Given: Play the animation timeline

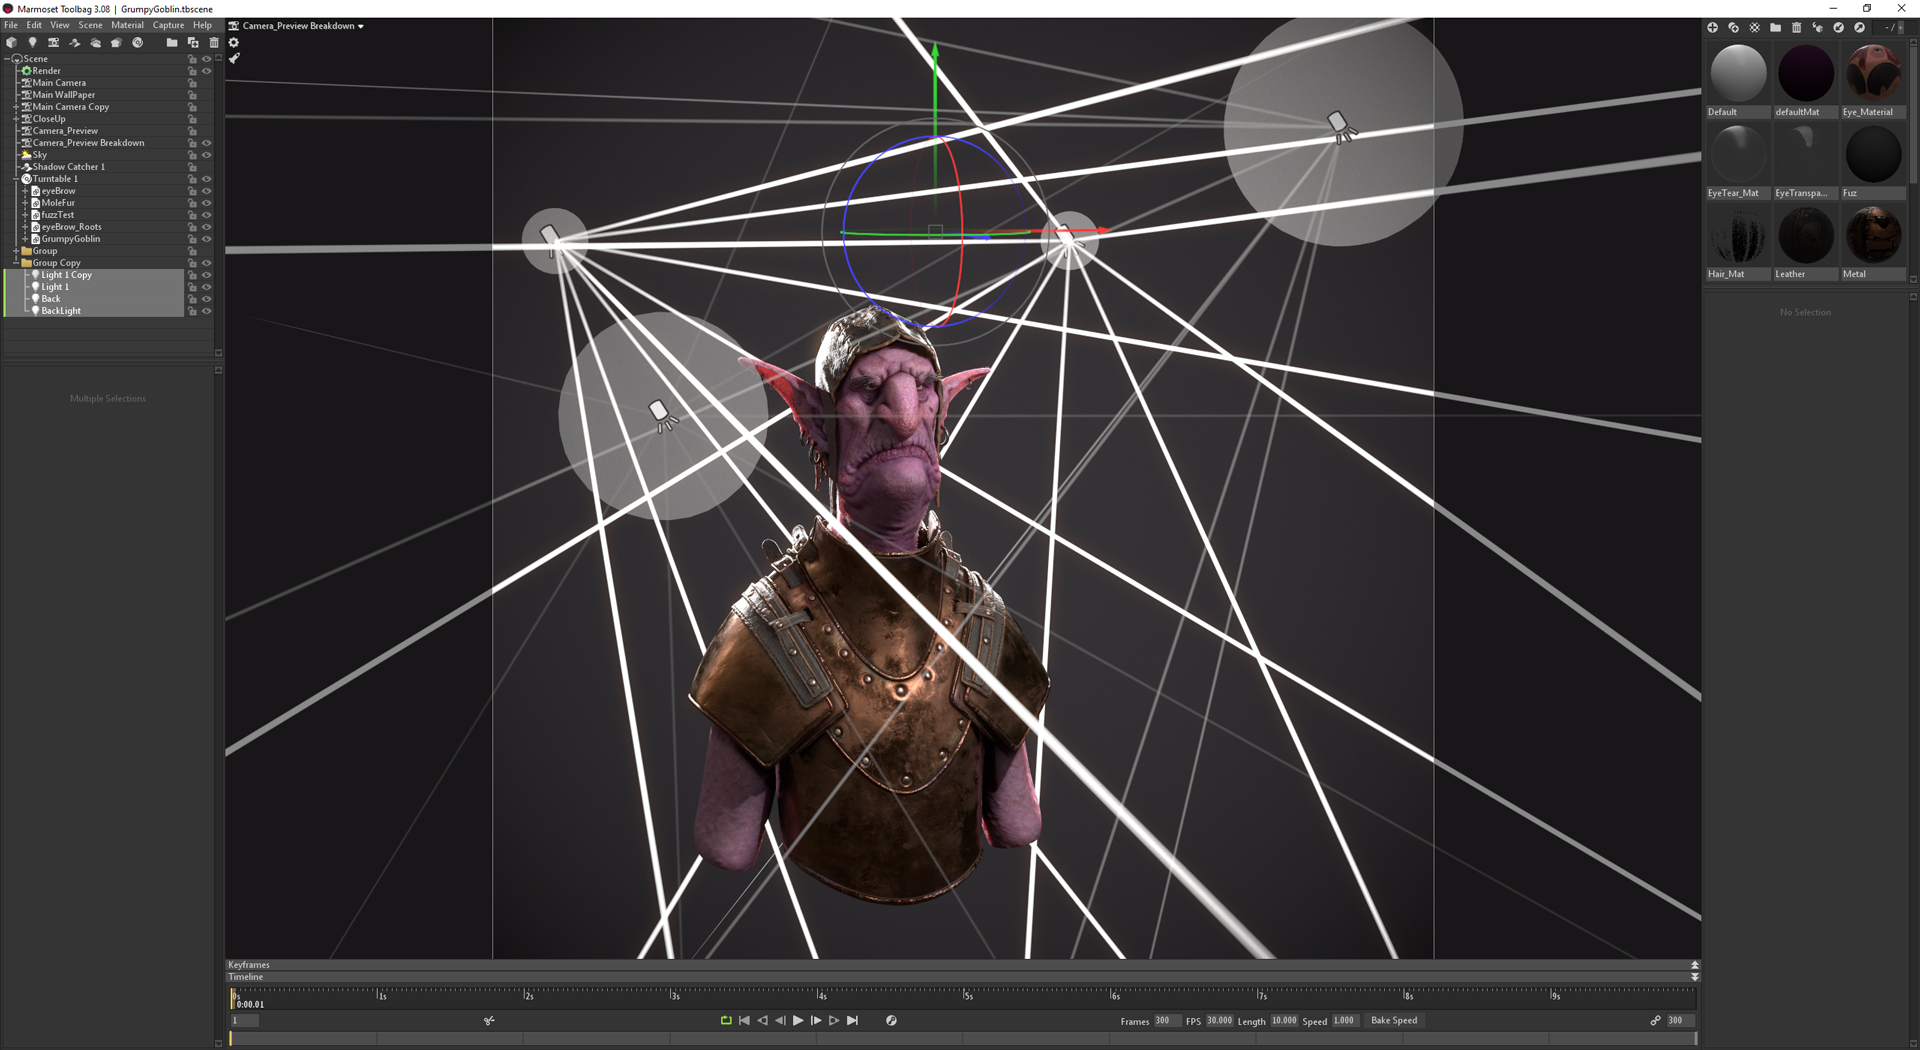Looking at the screenshot, I should coord(798,1021).
